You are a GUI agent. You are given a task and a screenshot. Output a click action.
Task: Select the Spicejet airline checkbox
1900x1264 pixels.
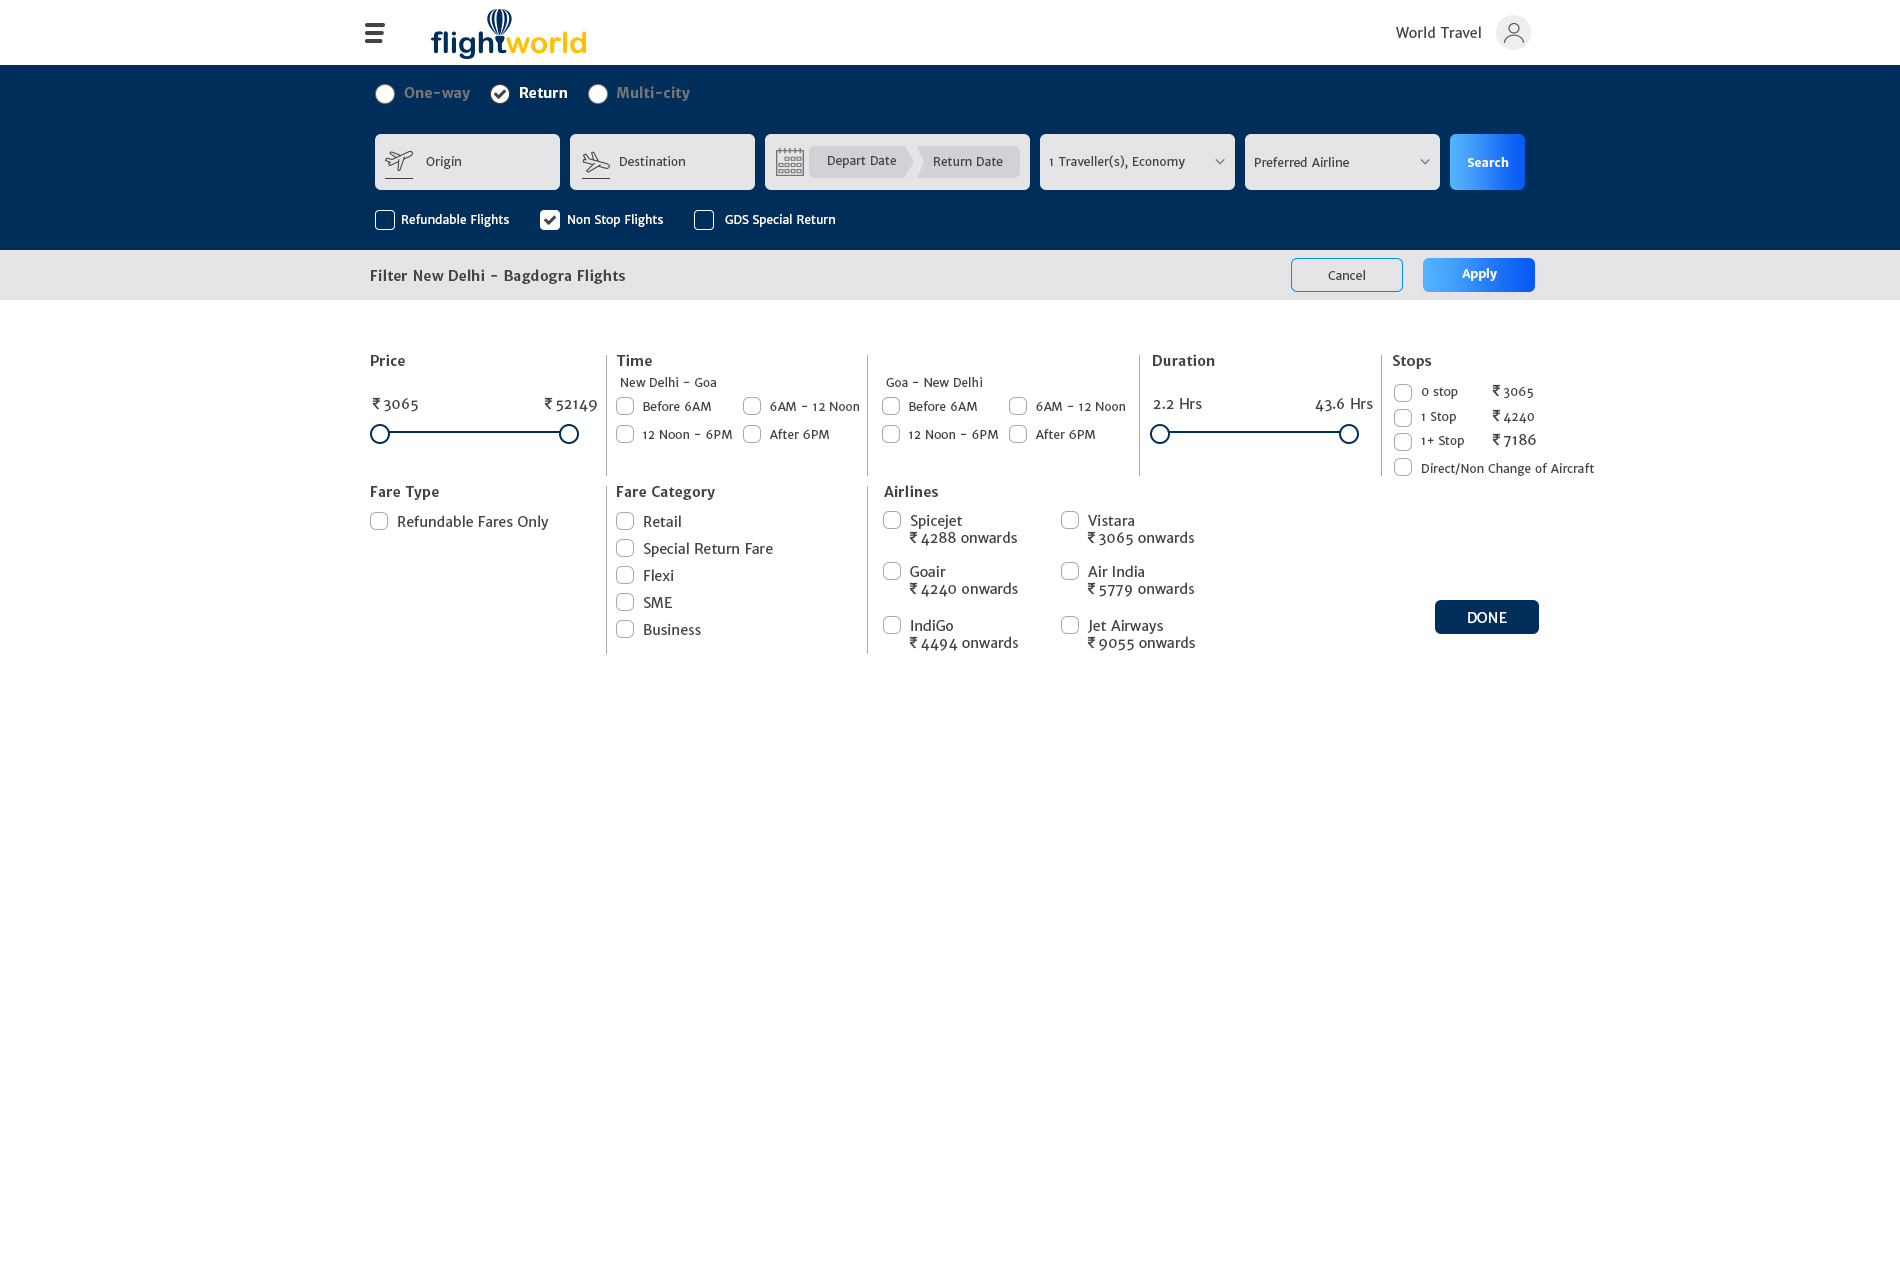pyautogui.click(x=892, y=520)
